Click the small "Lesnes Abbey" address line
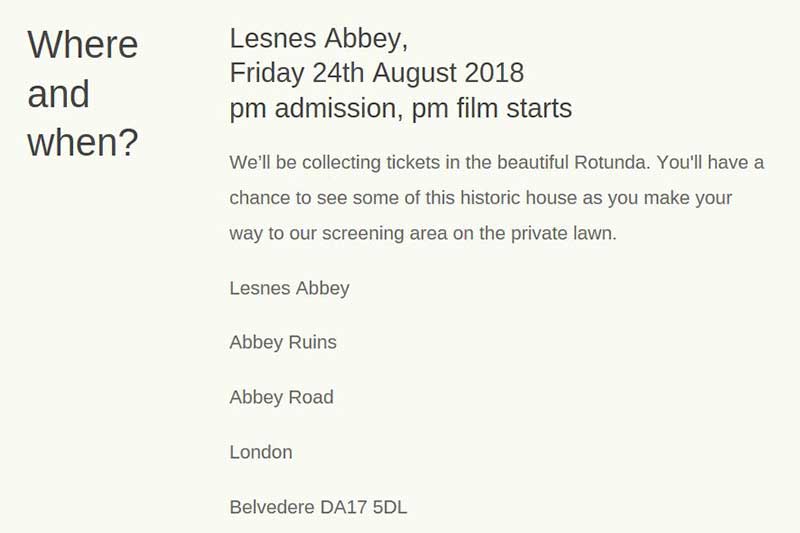Viewport: 800px width, 533px height. (x=289, y=288)
